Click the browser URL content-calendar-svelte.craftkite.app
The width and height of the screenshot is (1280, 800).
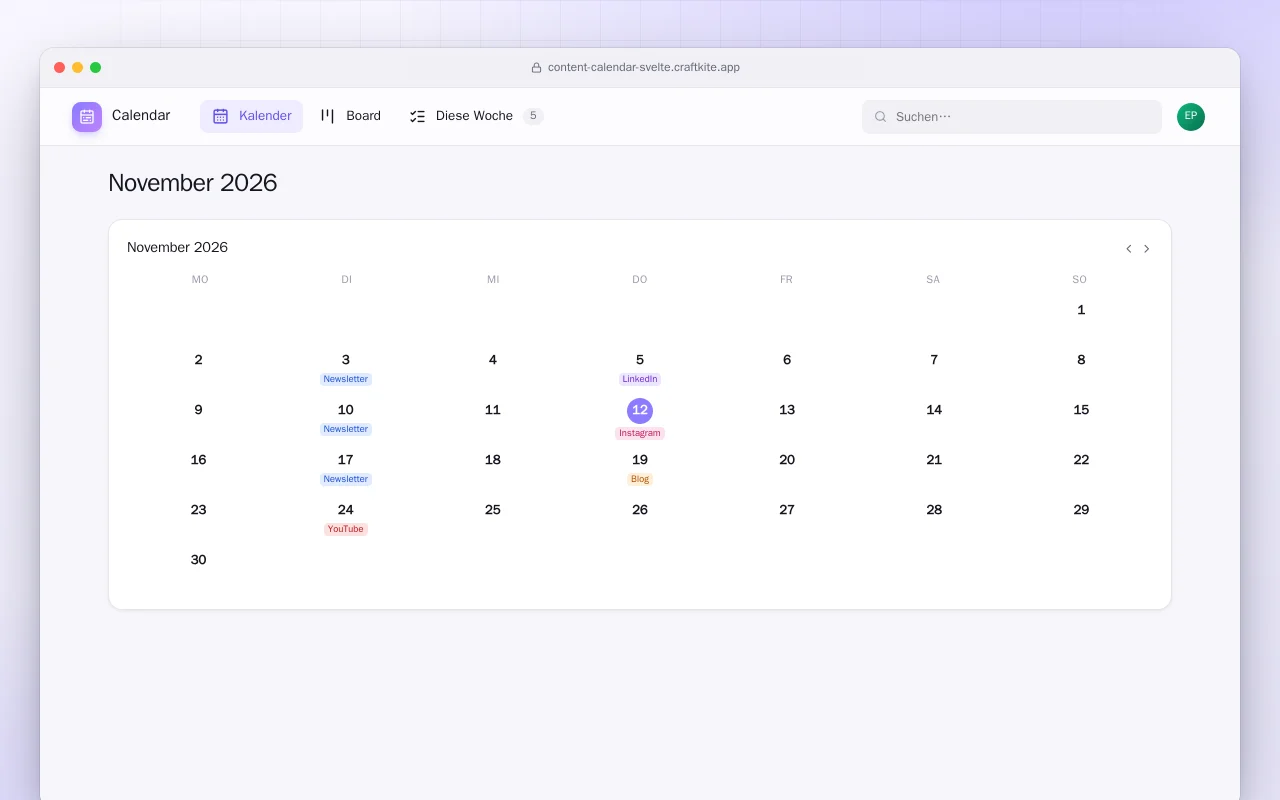[x=644, y=68]
